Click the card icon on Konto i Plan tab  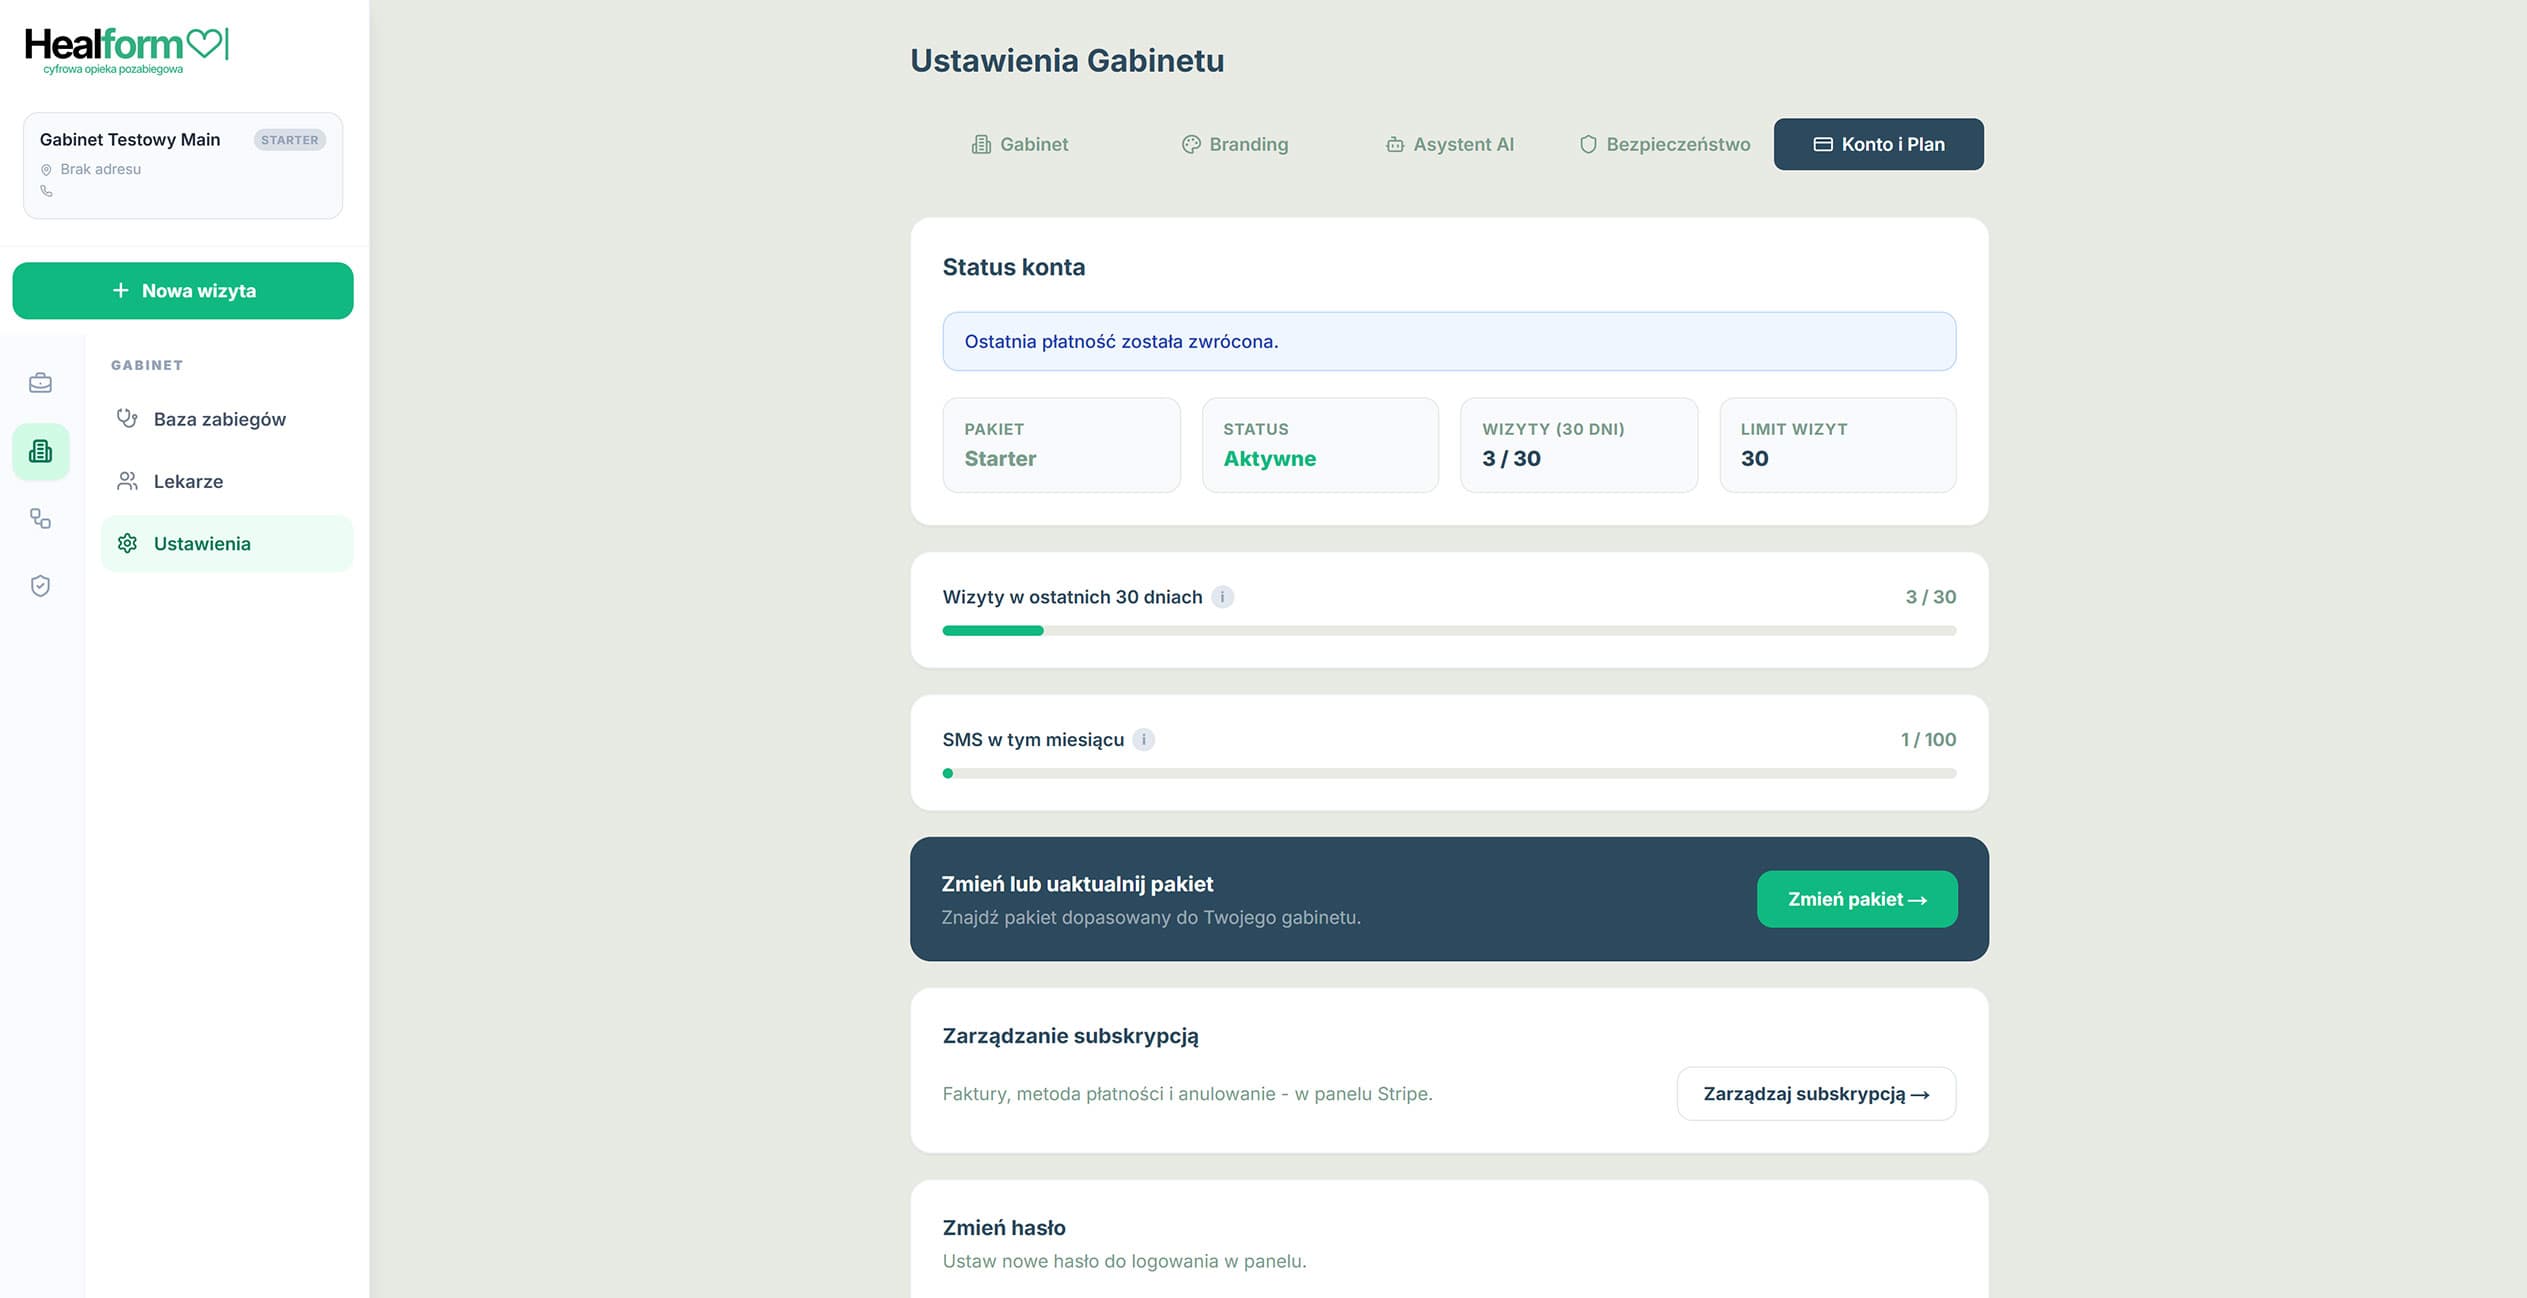point(1822,144)
